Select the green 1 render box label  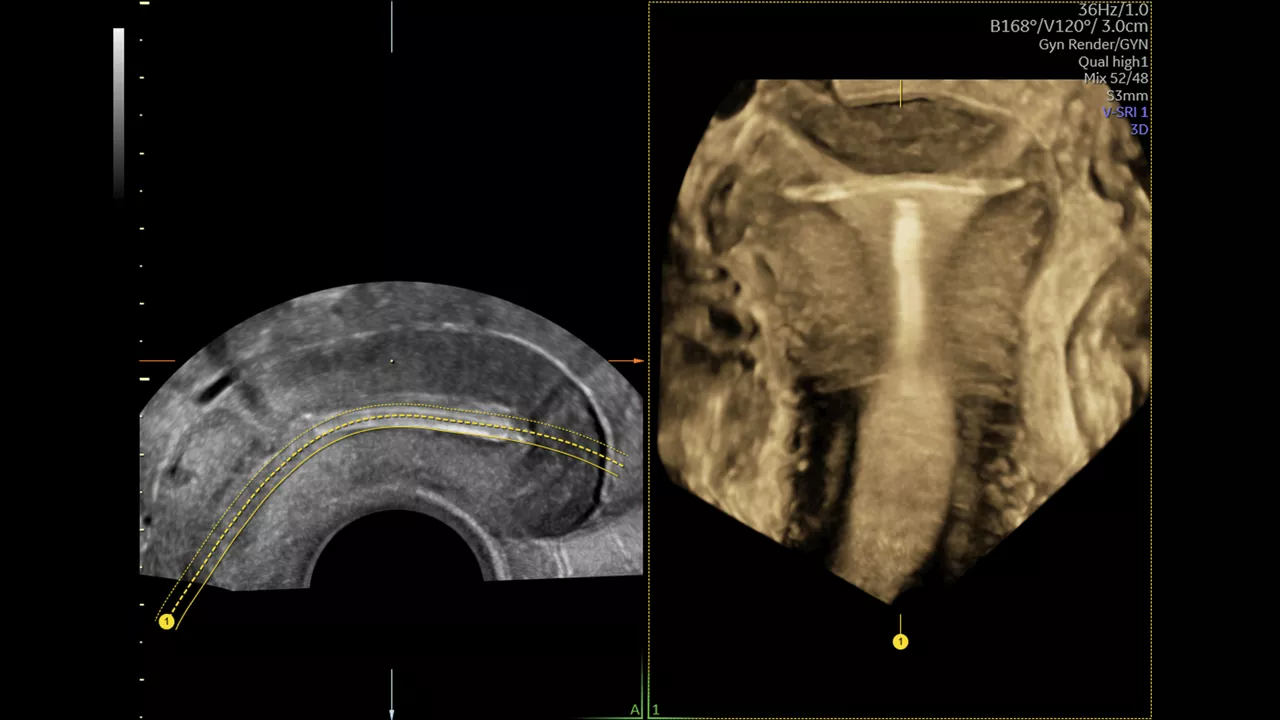coord(656,710)
